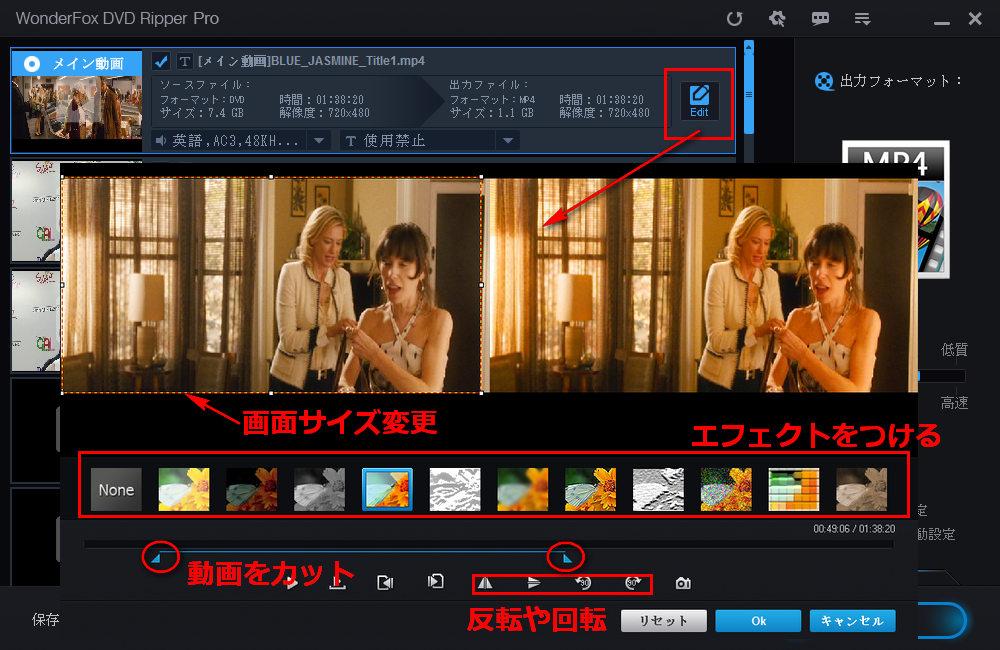Click the title list vertical scrollbar
The width and height of the screenshot is (1000, 650).
click(x=749, y=89)
